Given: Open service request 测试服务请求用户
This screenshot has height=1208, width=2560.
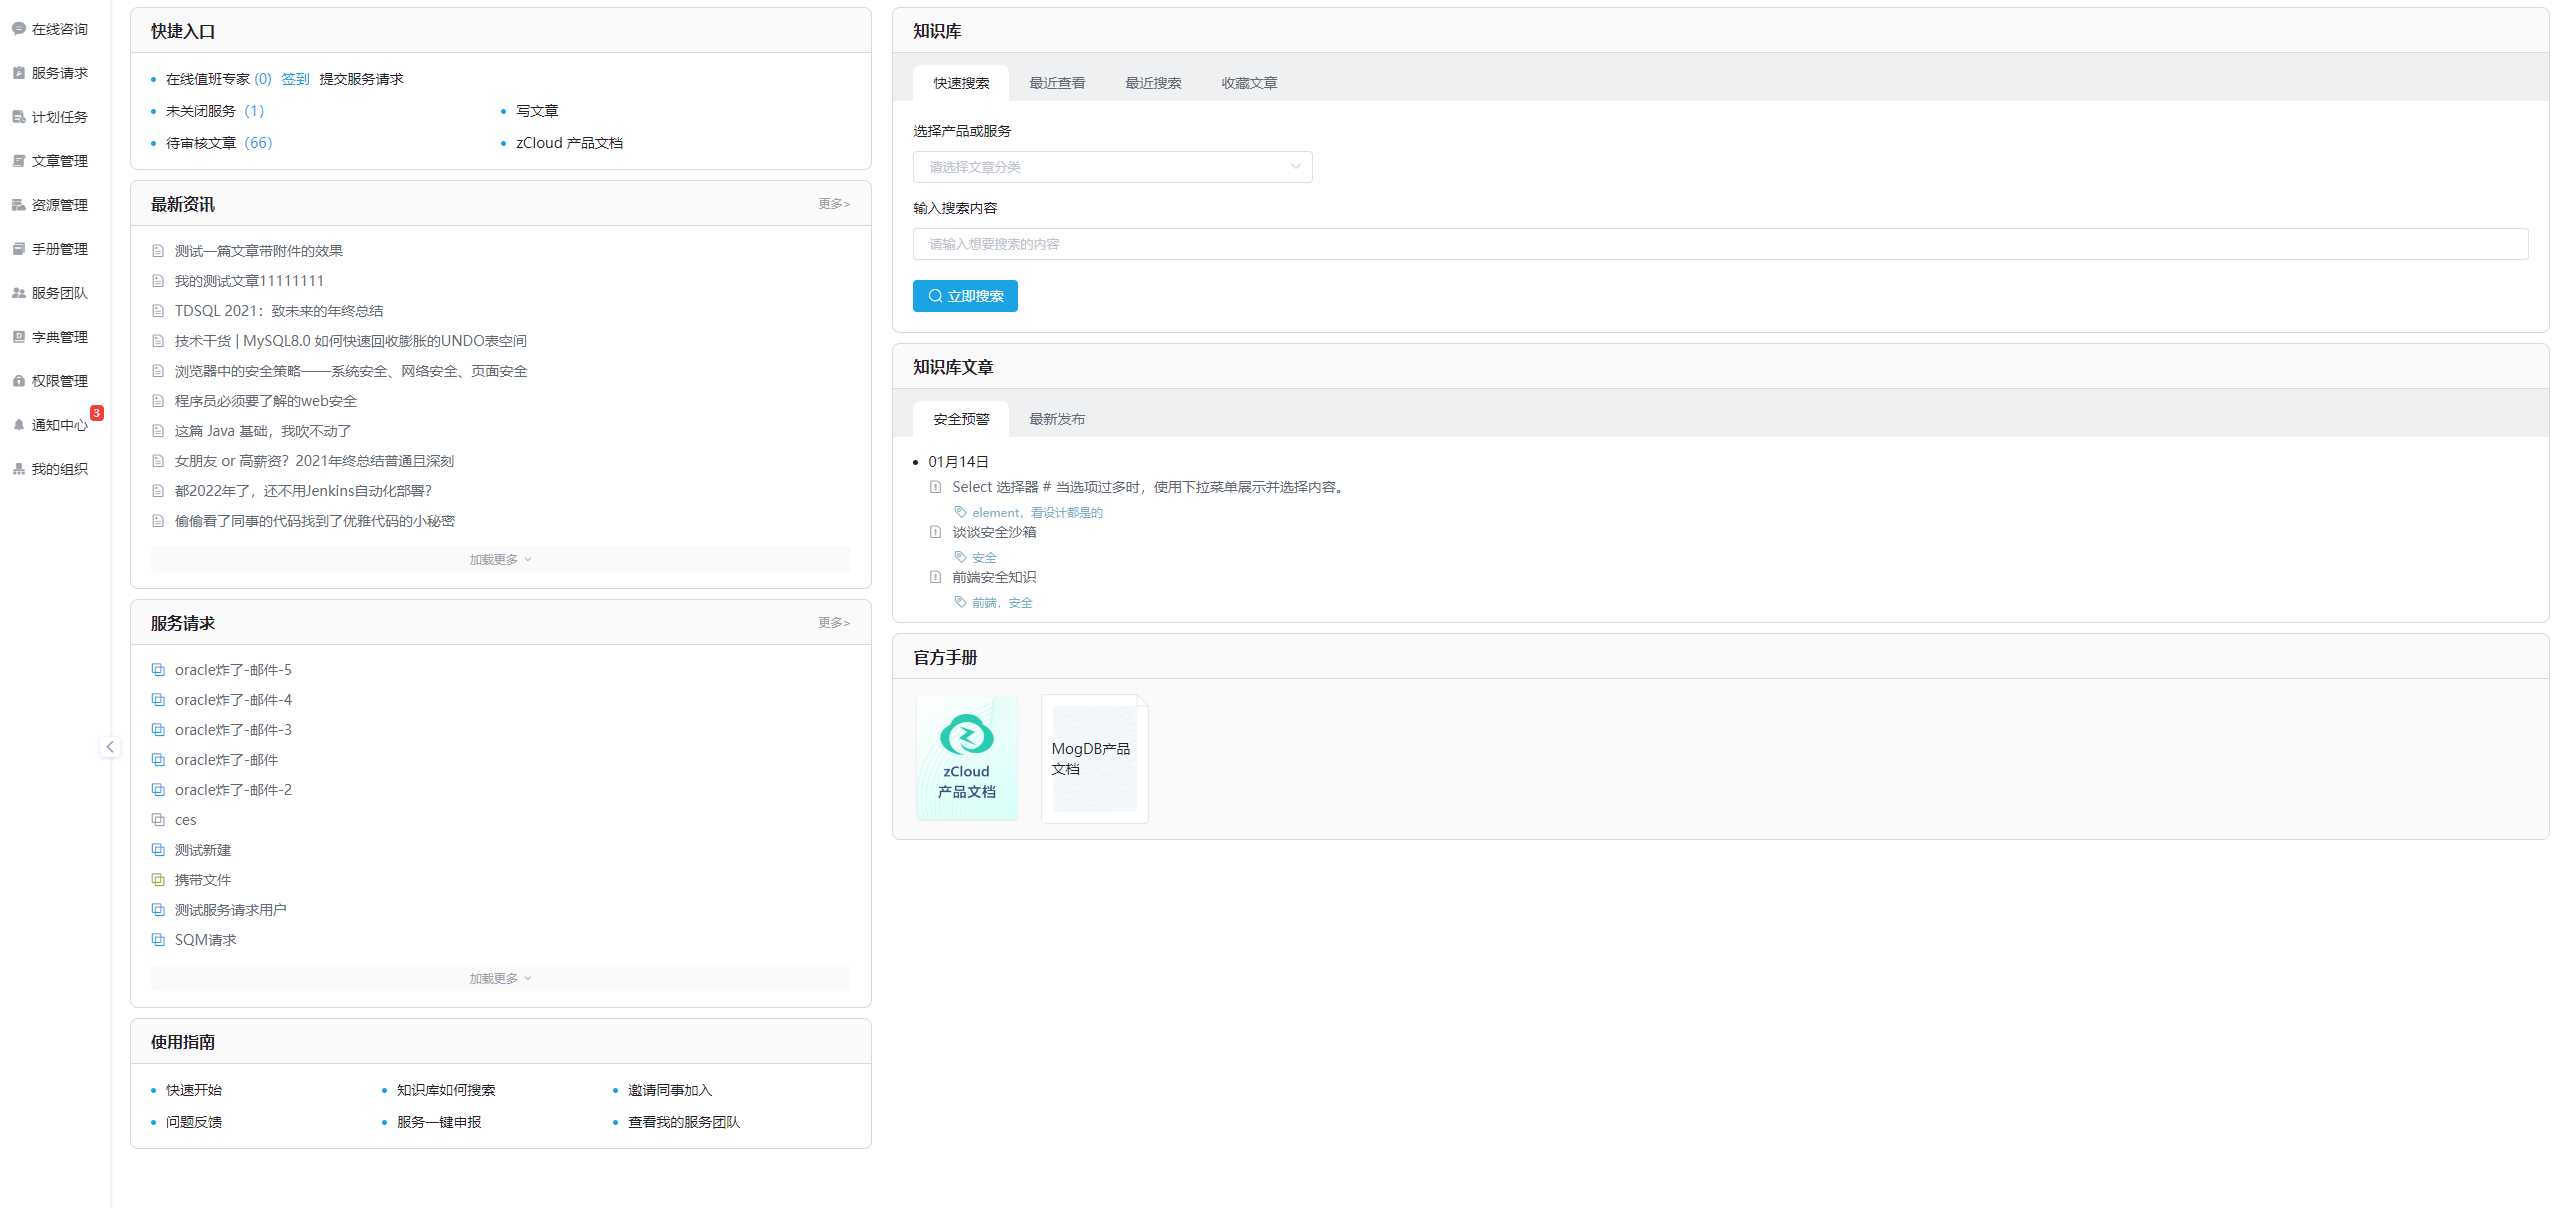Looking at the screenshot, I should [x=231, y=910].
